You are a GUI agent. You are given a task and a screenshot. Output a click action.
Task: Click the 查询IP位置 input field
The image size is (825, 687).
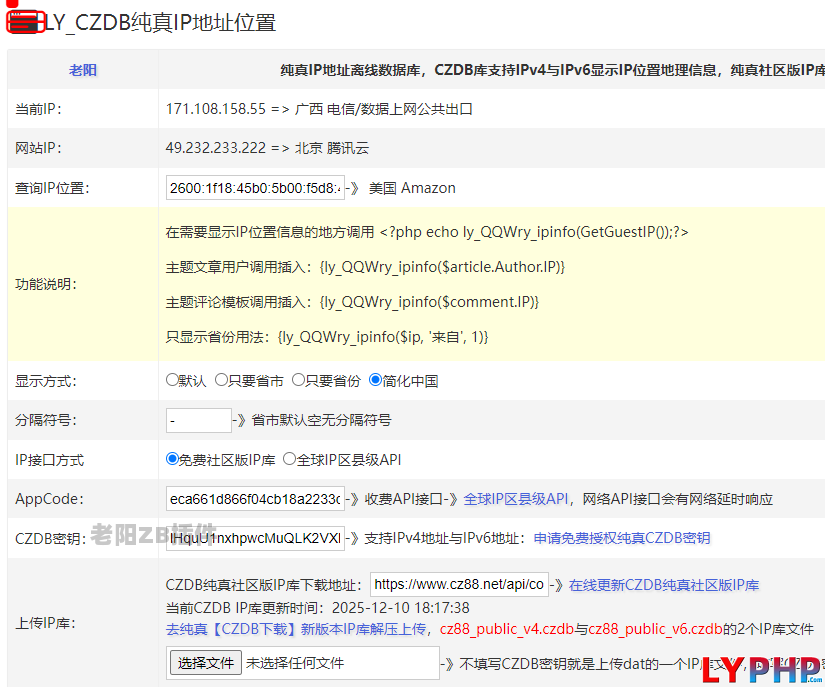[255, 188]
